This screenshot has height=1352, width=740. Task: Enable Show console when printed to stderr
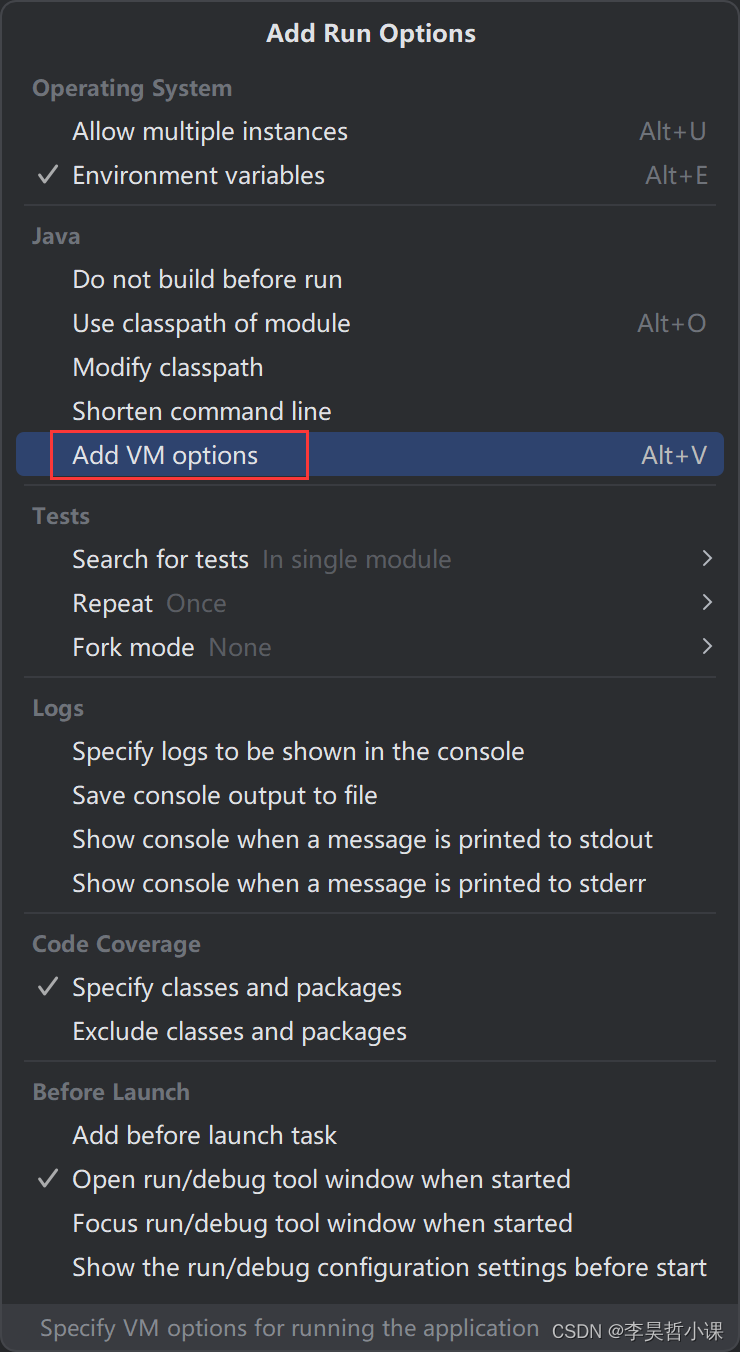(370, 883)
